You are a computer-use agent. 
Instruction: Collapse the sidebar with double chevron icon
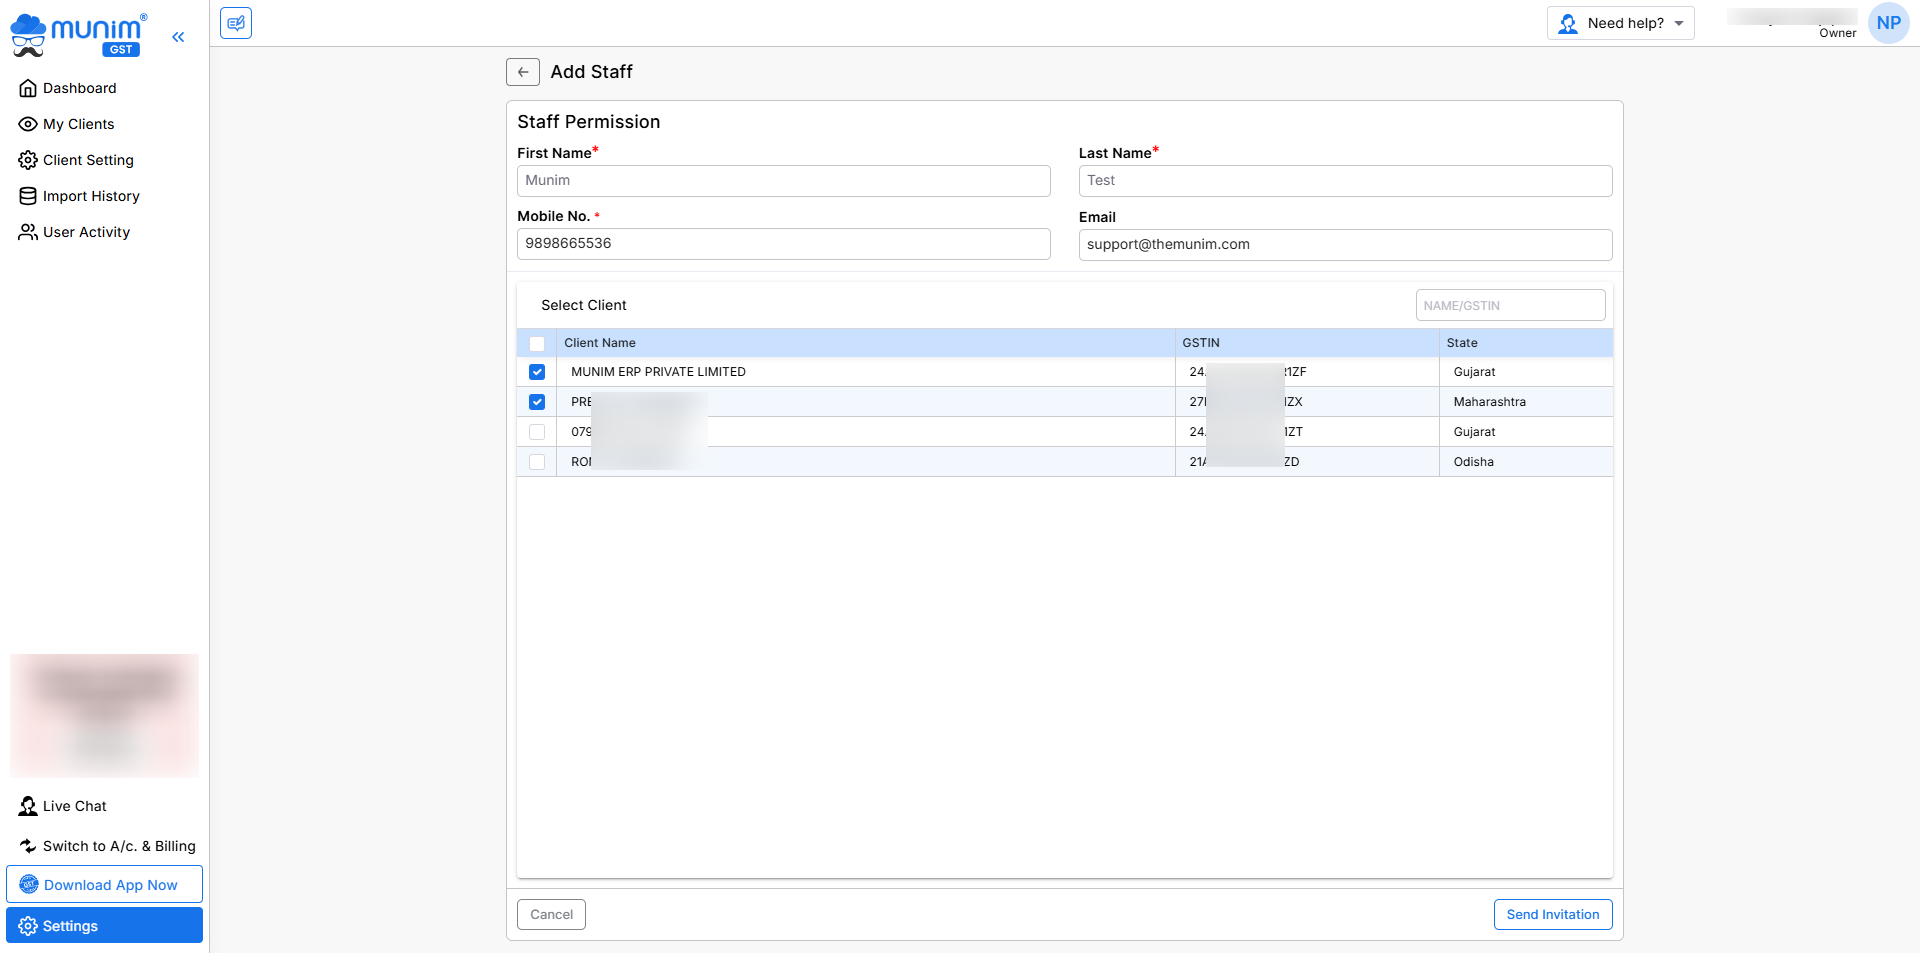pyautogui.click(x=178, y=37)
